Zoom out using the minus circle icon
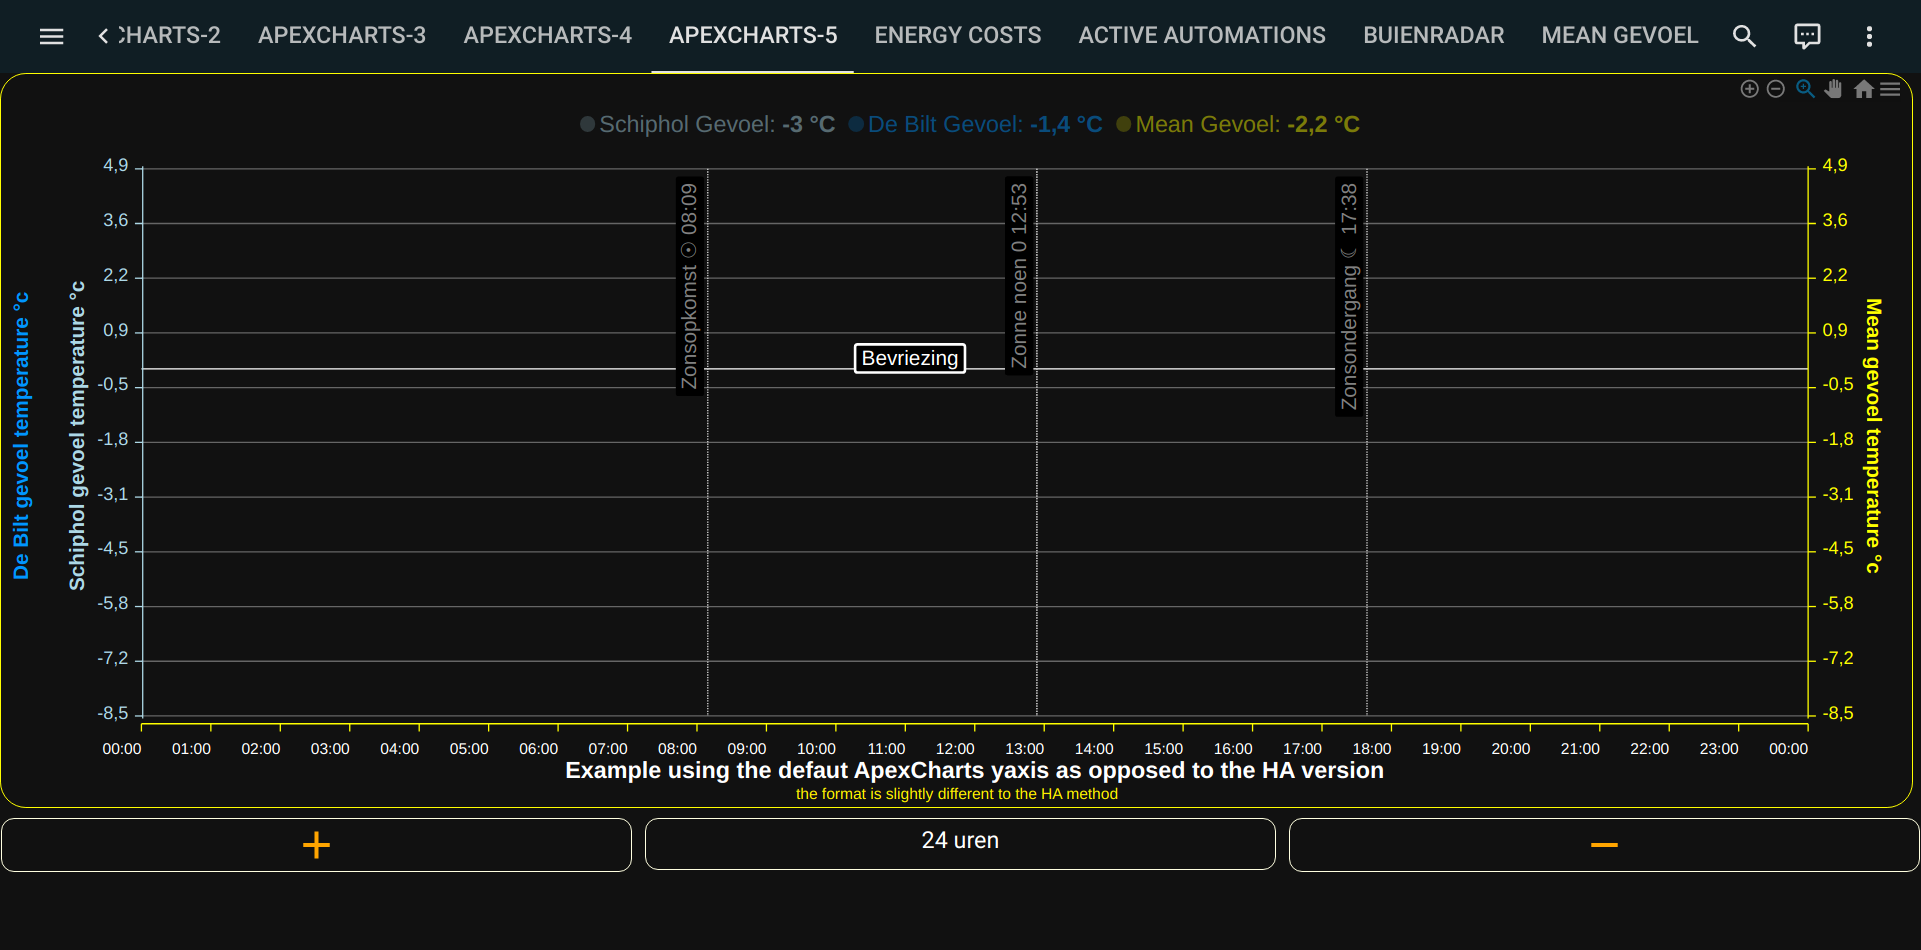 coord(1776,89)
